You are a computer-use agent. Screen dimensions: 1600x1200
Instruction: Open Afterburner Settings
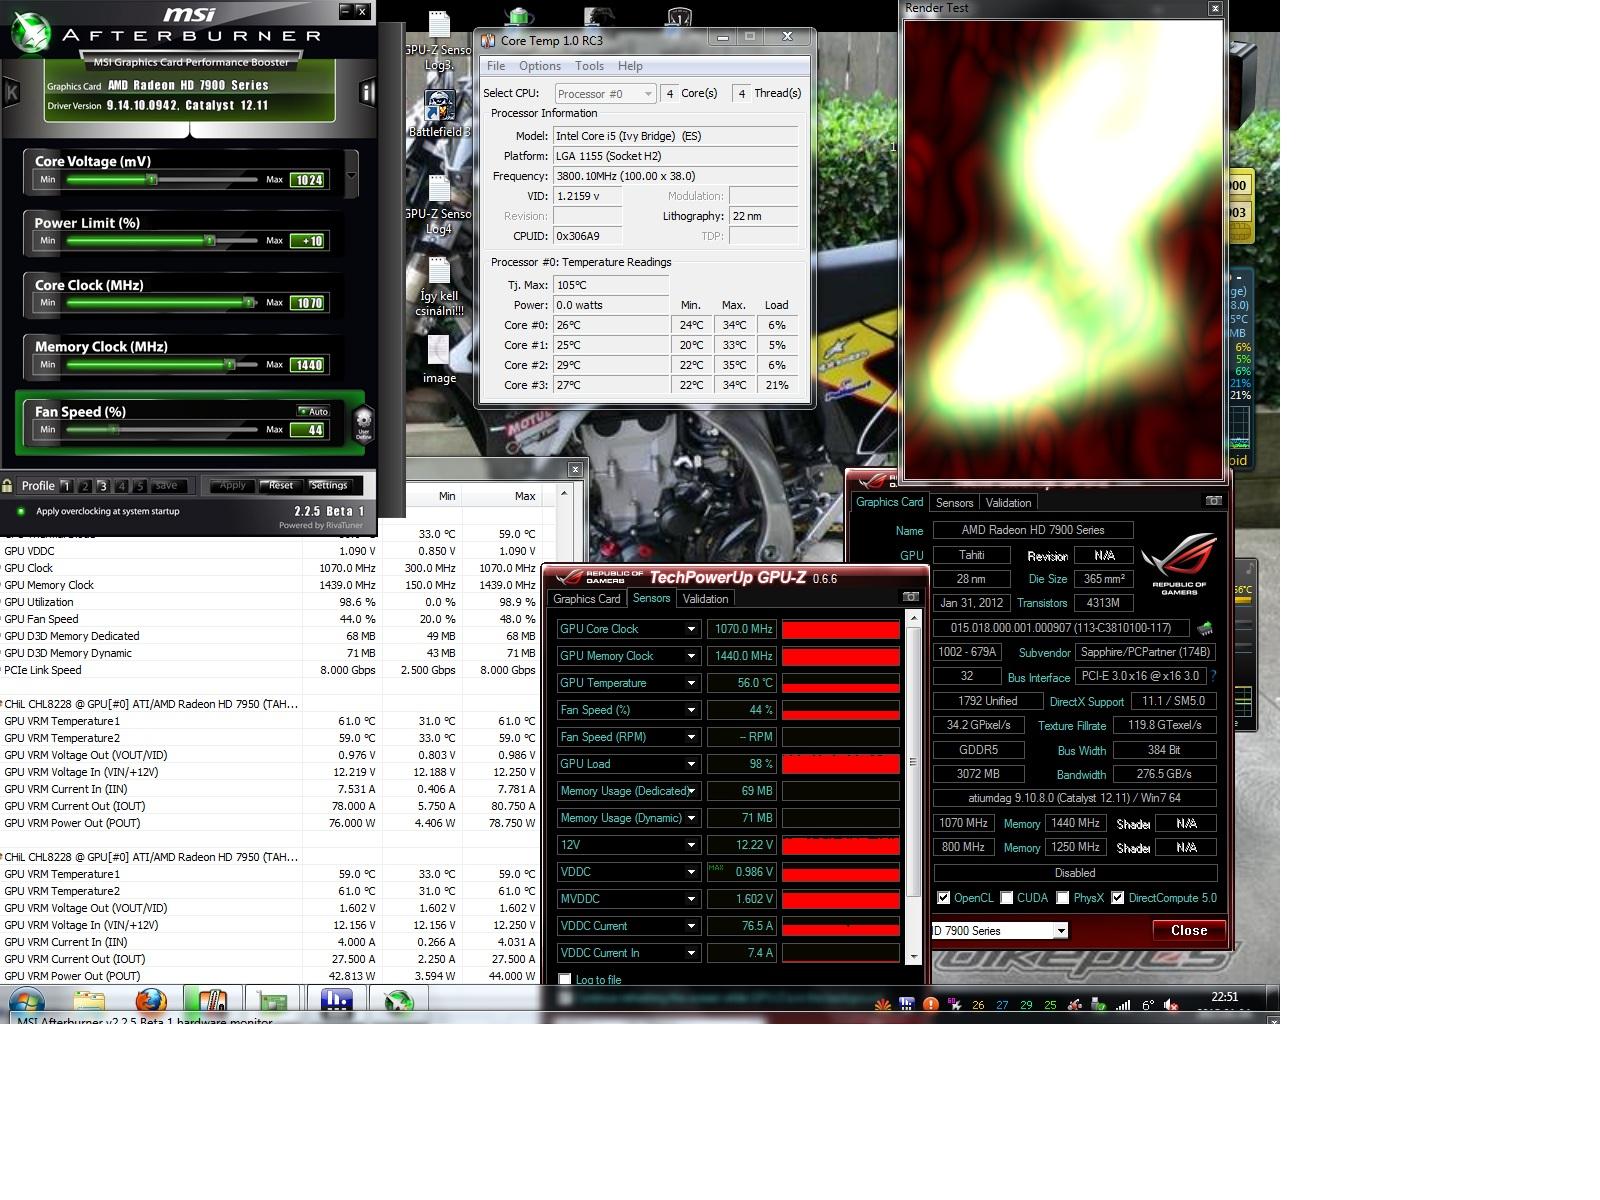point(329,486)
